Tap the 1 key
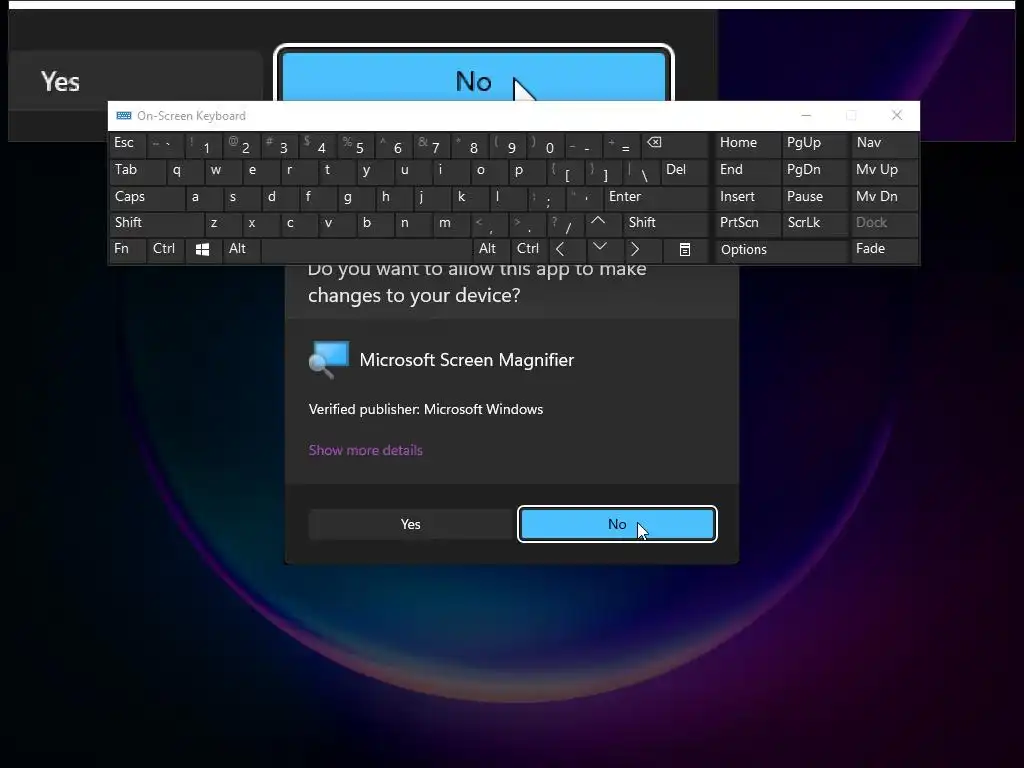The image size is (1024, 768). coord(202,145)
